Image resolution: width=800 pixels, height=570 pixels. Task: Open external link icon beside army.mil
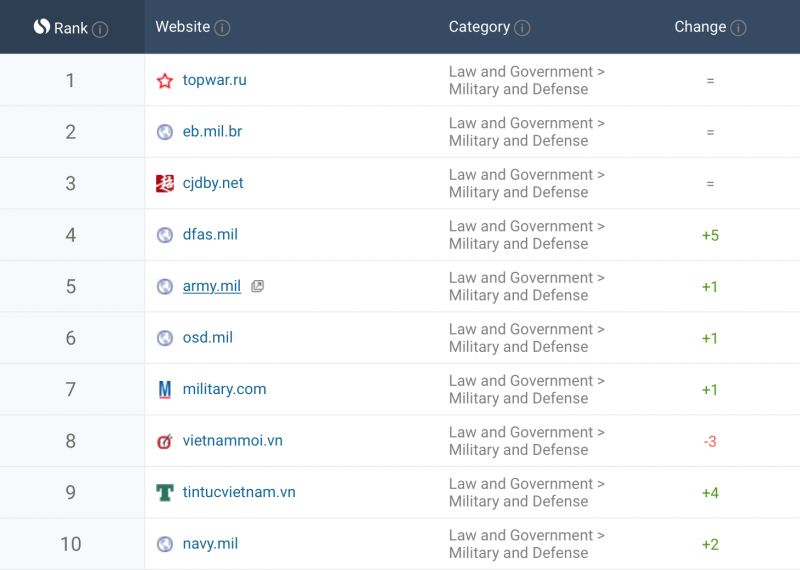tap(258, 286)
